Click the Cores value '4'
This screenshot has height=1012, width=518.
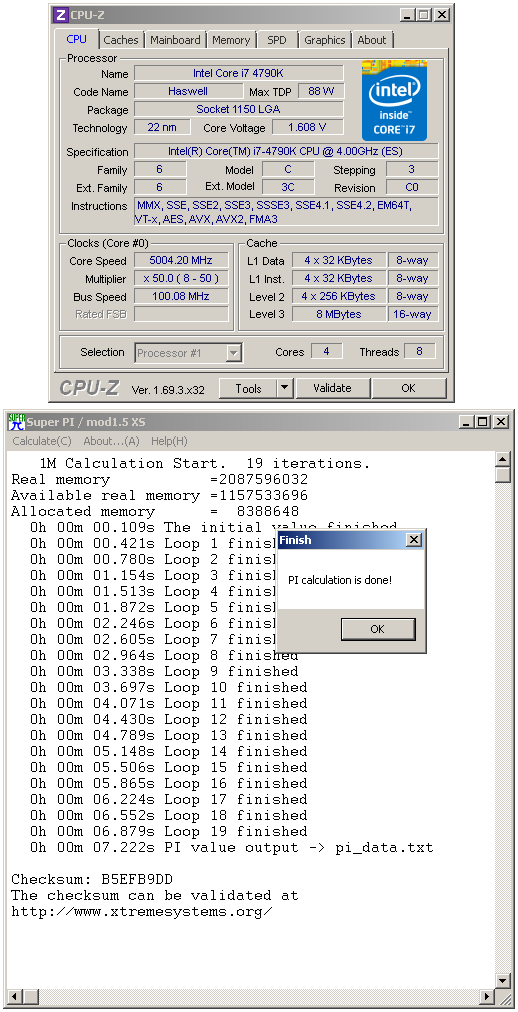[326, 352]
